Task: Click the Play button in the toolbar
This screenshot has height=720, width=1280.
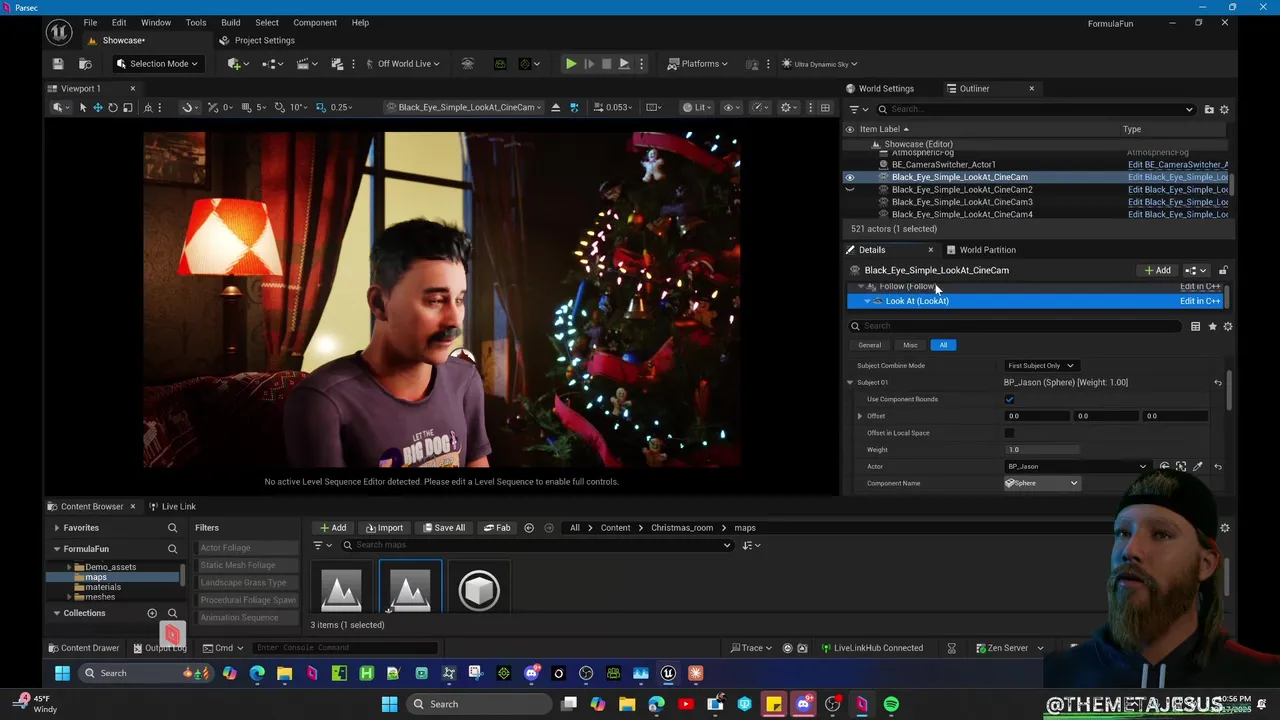Action: (571, 64)
